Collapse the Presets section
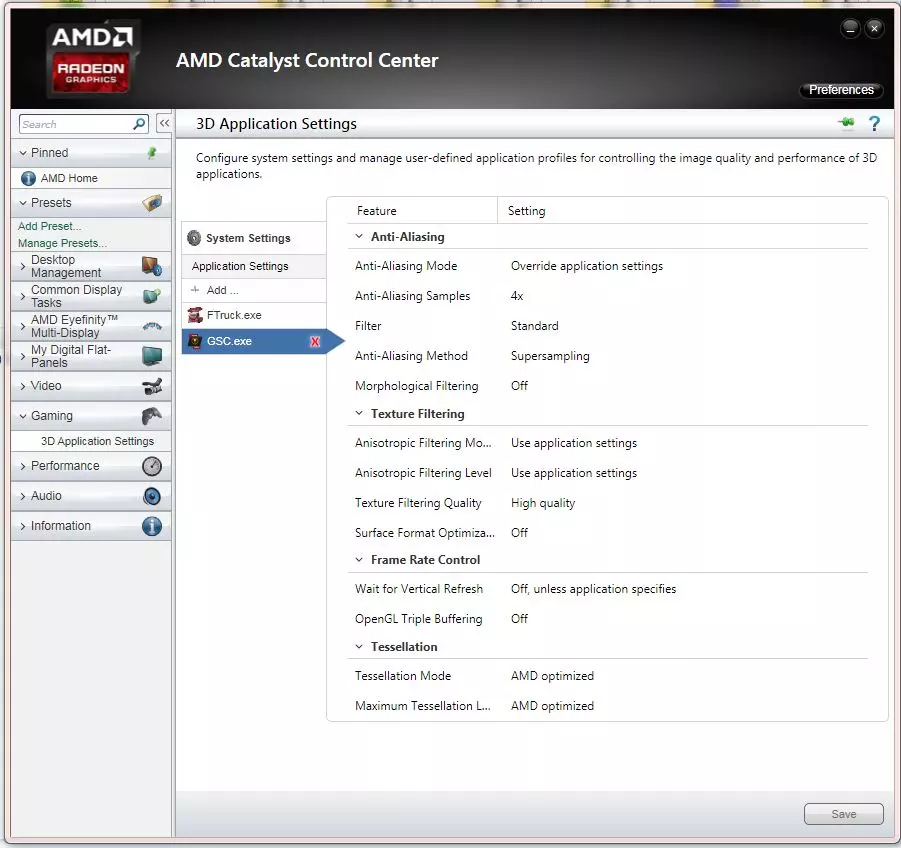 coord(23,203)
